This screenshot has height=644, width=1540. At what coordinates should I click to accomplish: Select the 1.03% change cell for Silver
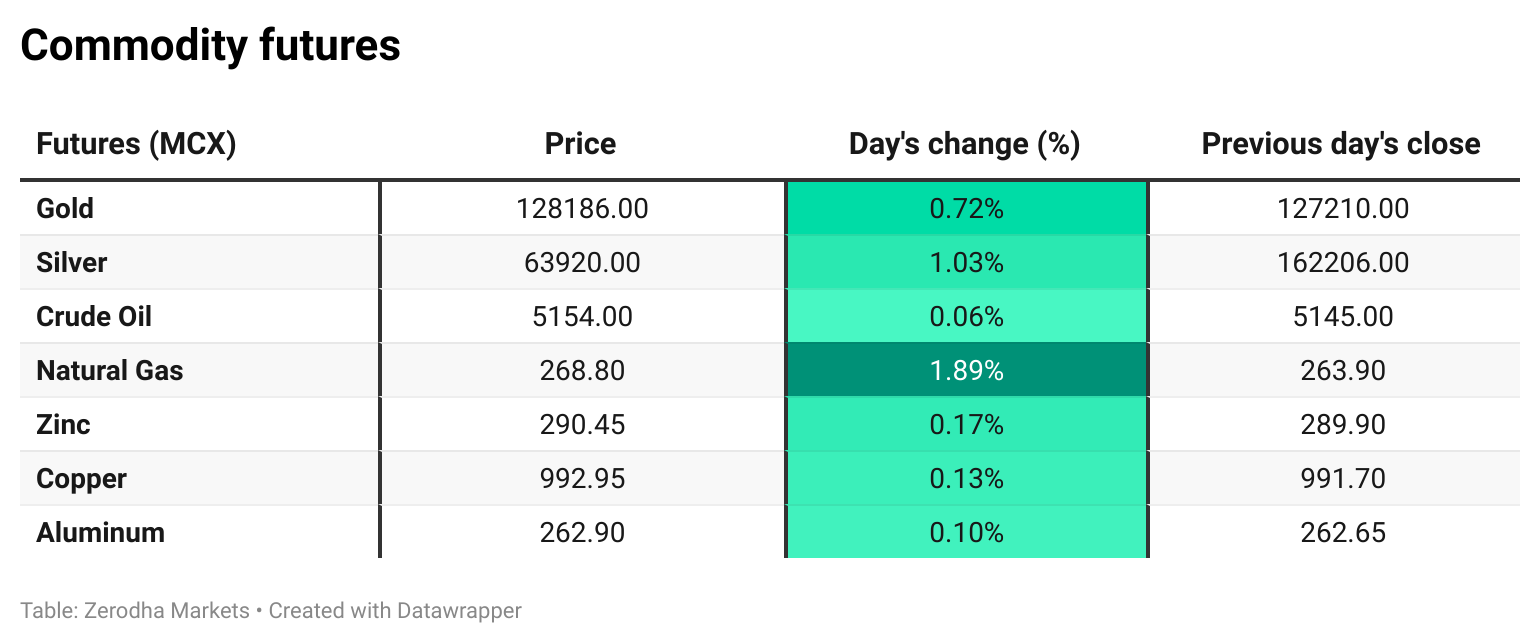pos(966,263)
